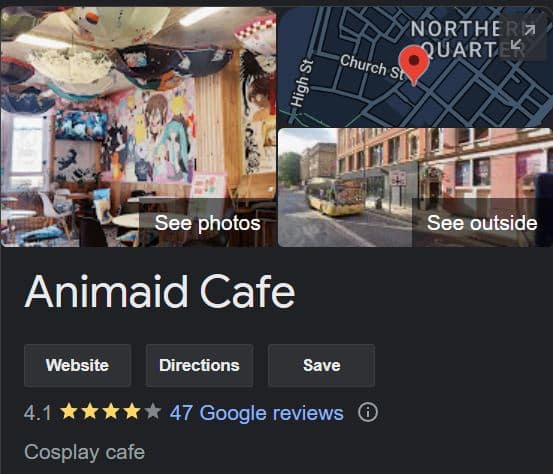553x474 pixels.
Task: Click the red location pin on map
Action: click(x=414, y=65)
